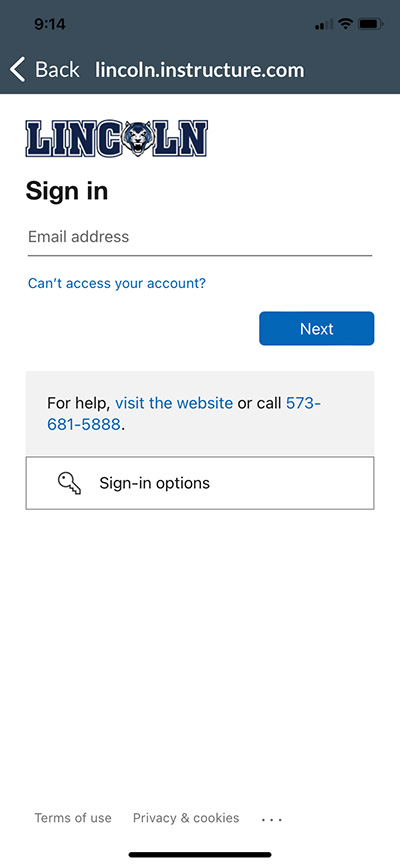Open the "Can't access your account?" link

pyautogui.click(x=117, y=283)
